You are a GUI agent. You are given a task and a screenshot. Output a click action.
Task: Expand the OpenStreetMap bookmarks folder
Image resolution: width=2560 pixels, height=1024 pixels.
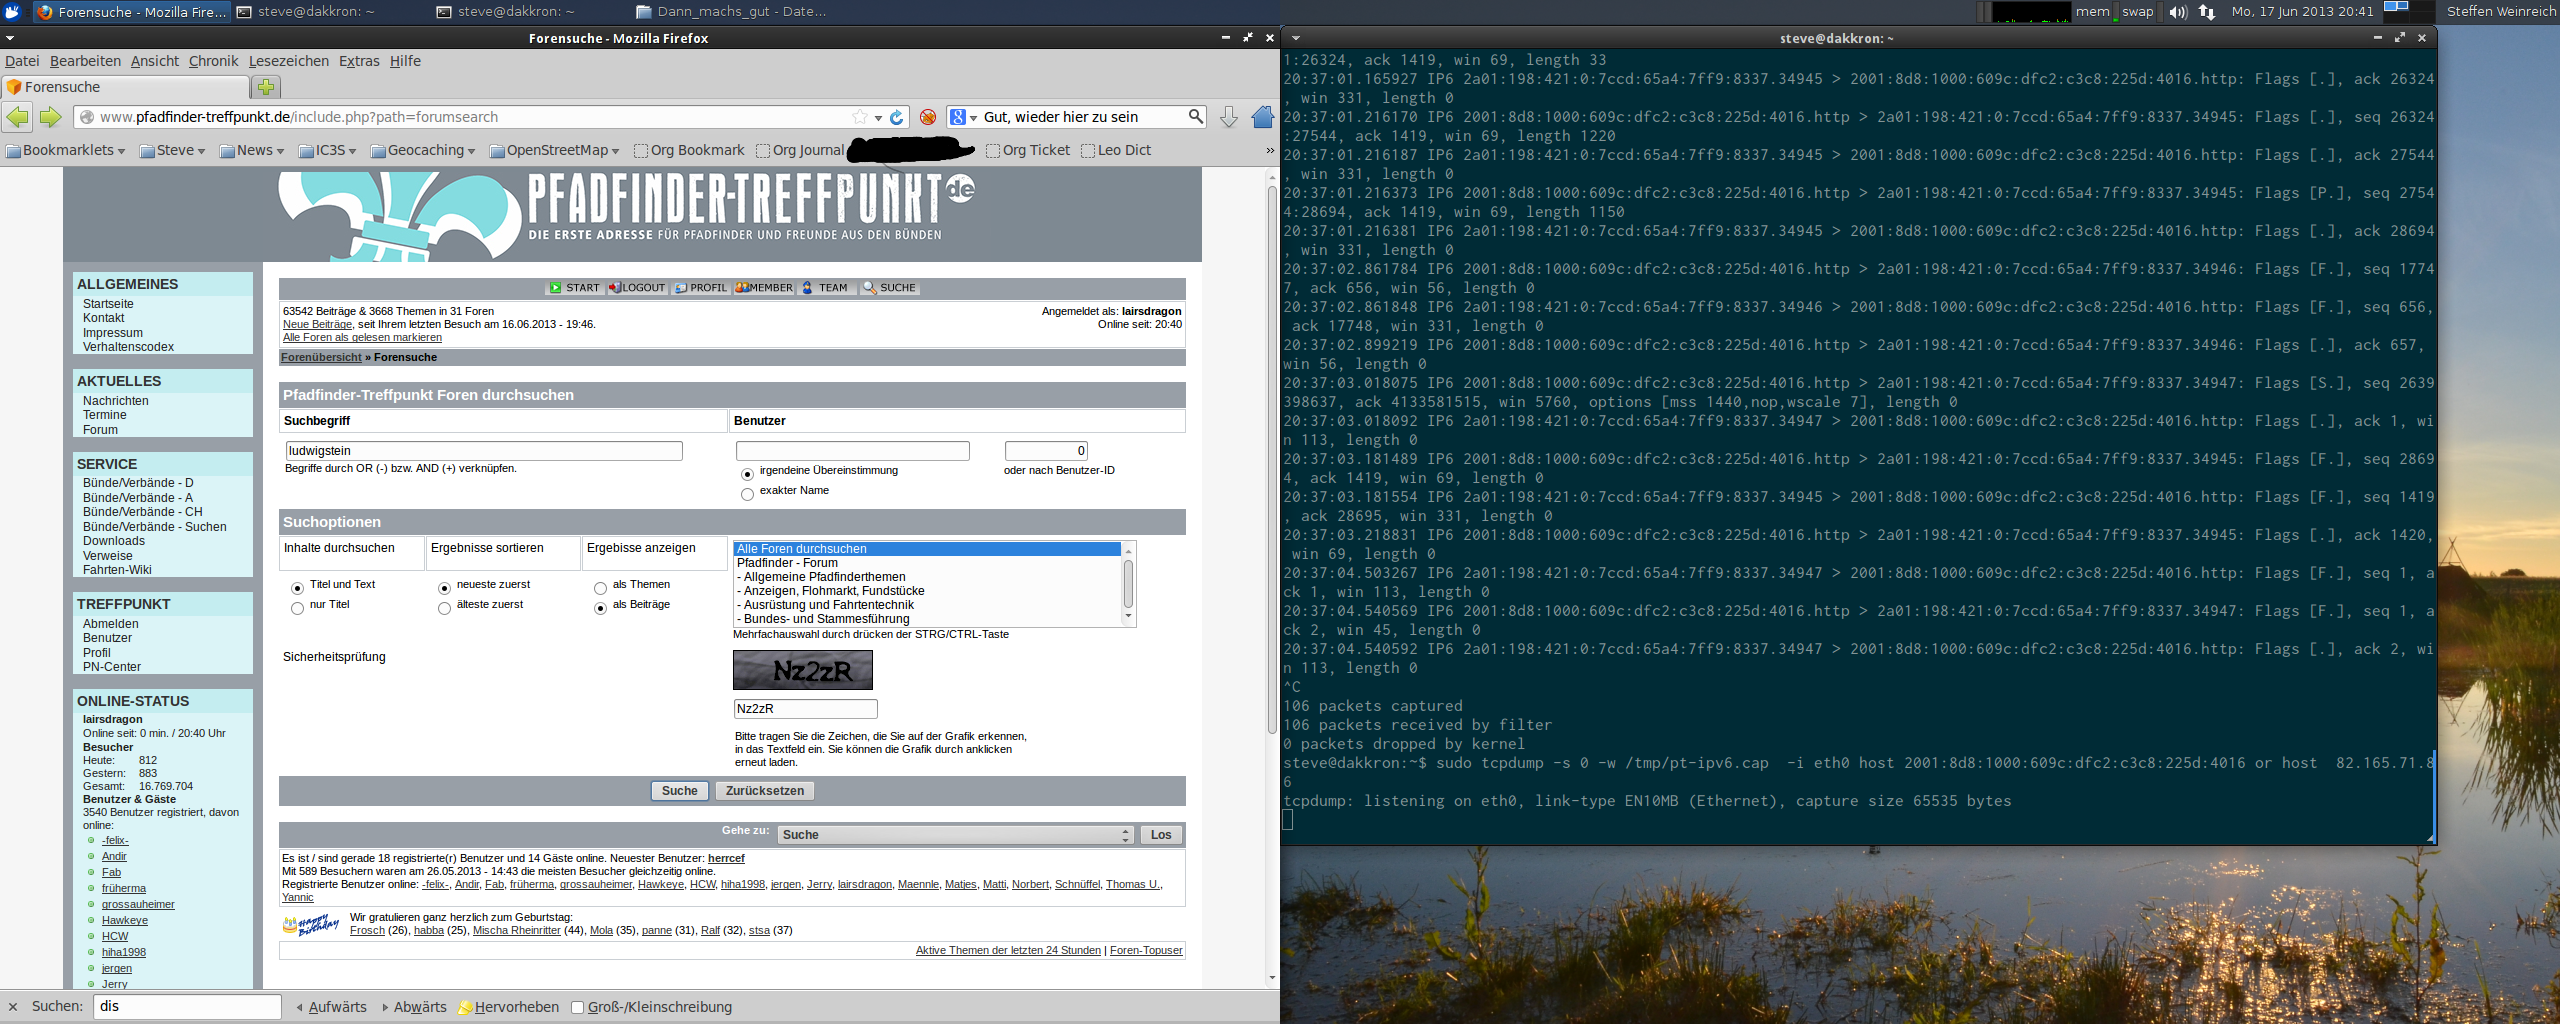(555, 150)
